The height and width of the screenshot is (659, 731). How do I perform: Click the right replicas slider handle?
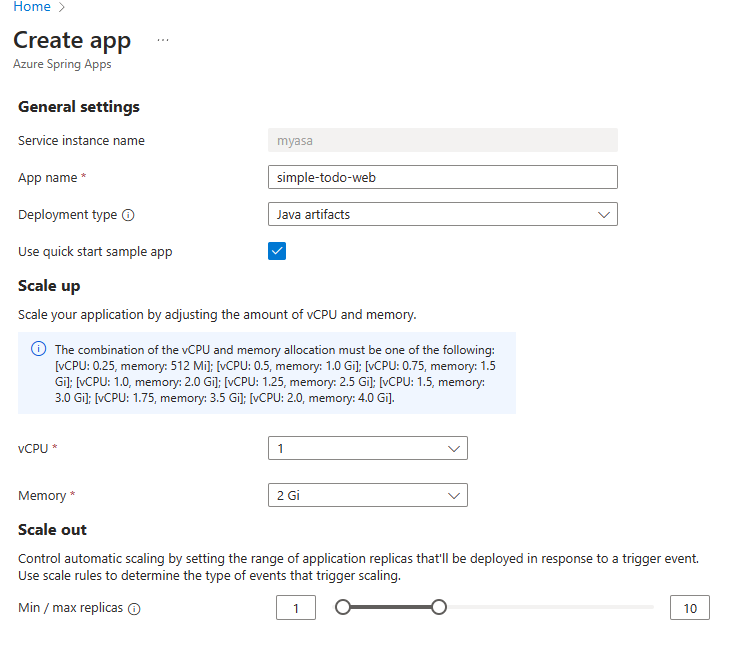(x=438, y=607)
